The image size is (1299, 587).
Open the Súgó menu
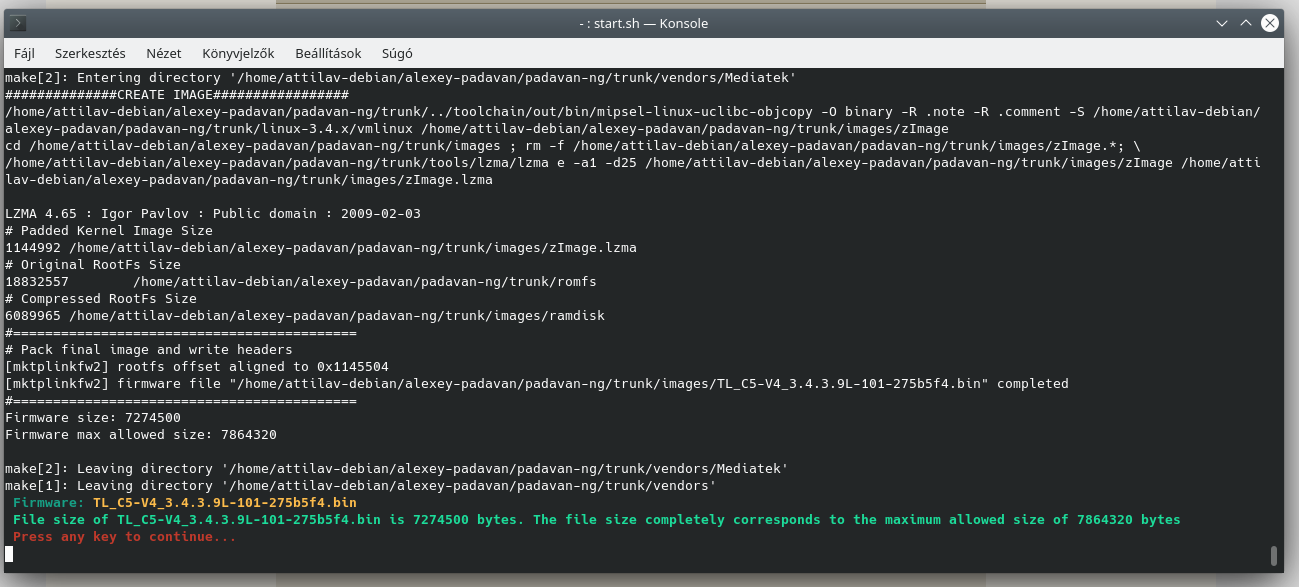click(x=397, y=53)
